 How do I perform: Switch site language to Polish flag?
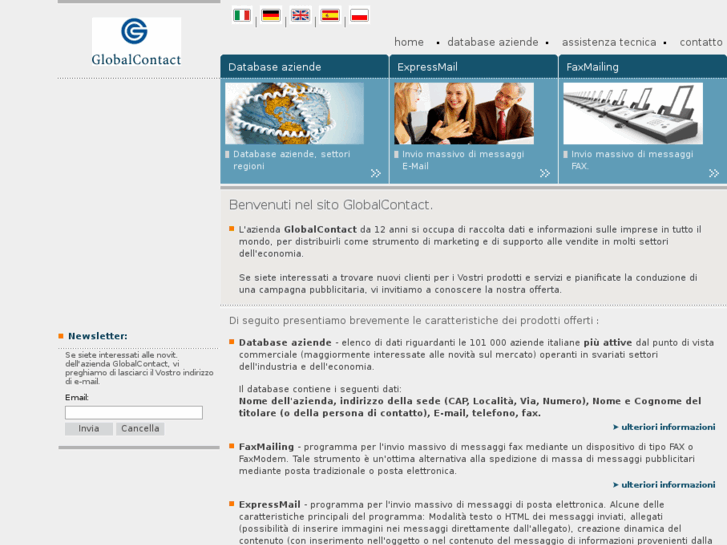tap(359, 15)
